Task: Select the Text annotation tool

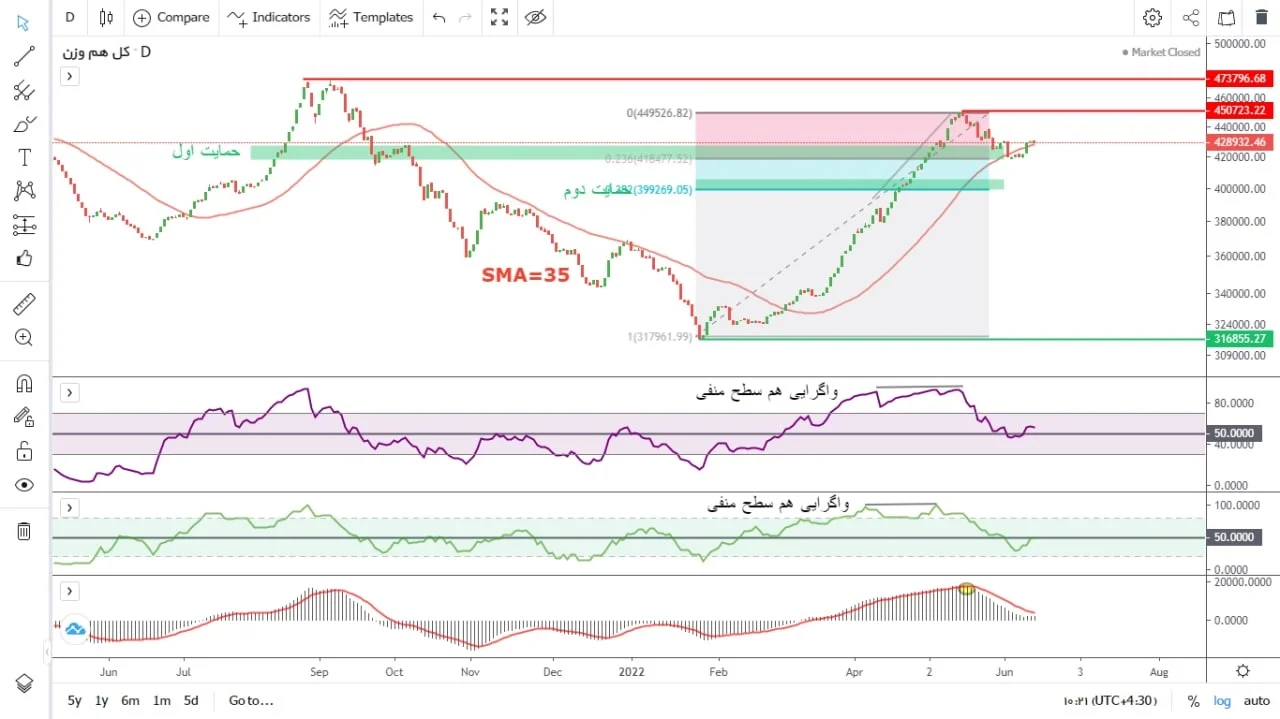Action: pyautogui.click(x=24, y=158)
